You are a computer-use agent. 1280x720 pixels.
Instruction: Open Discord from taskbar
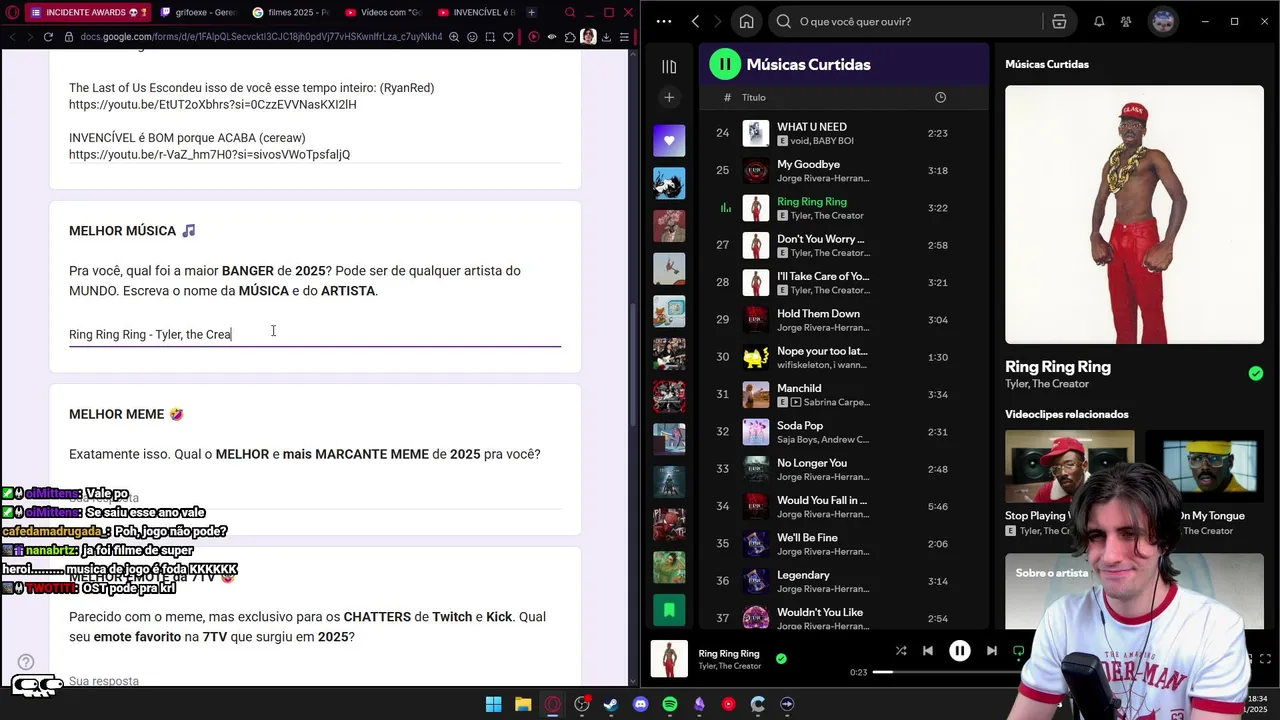pyautogui.click(x=641, y=704)
